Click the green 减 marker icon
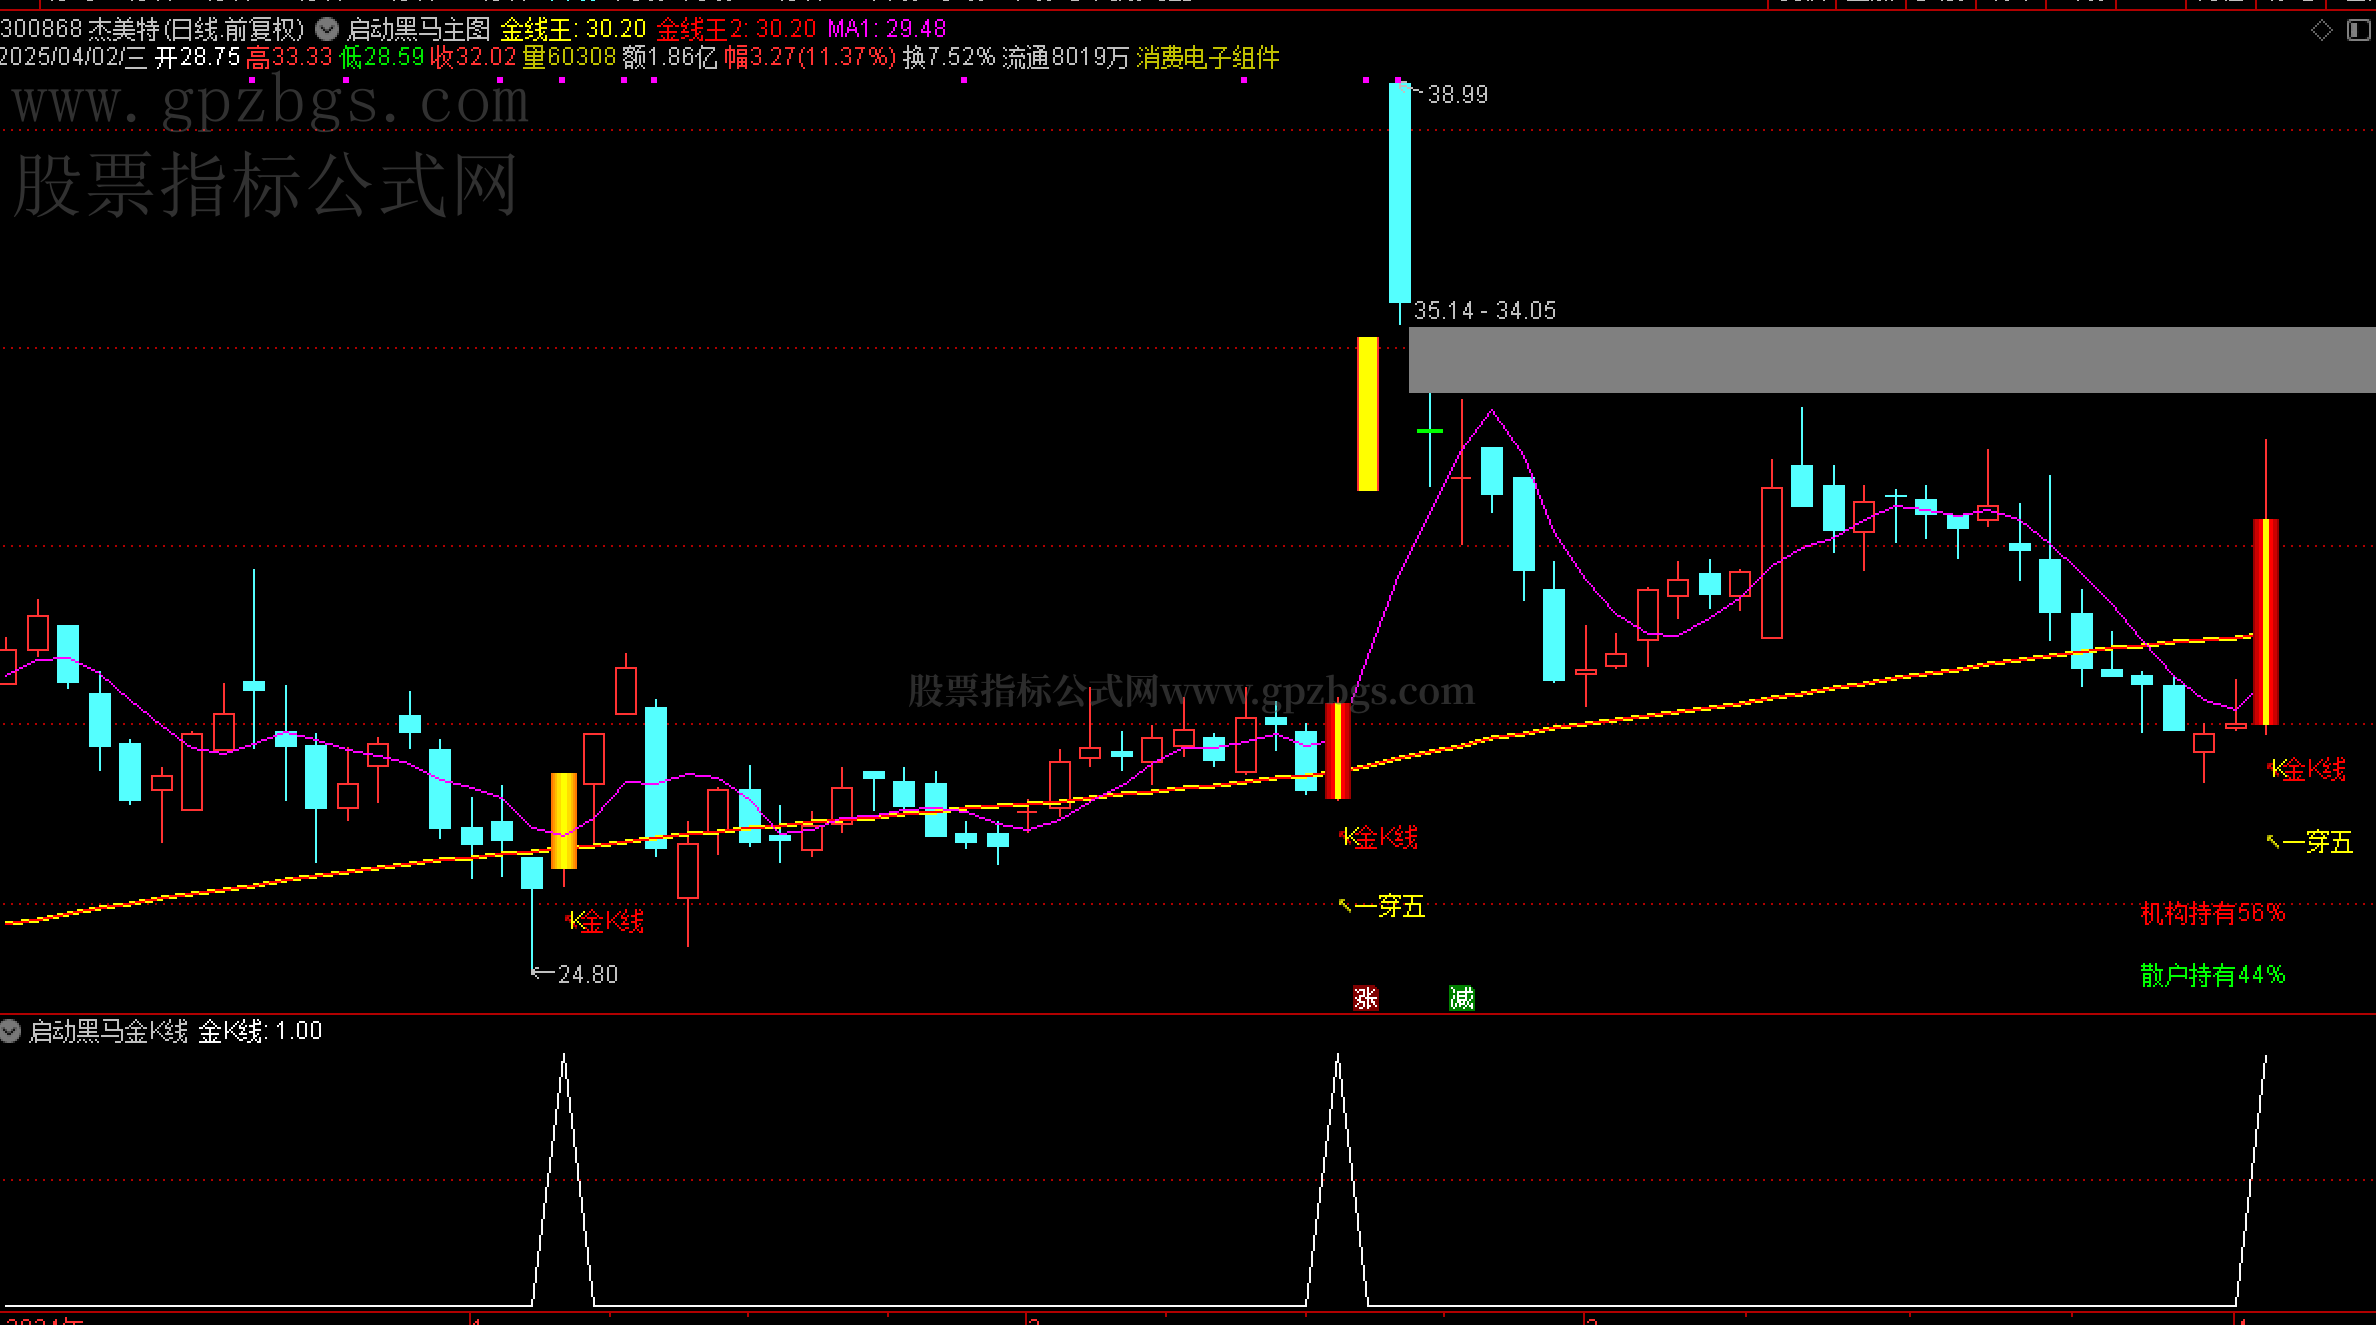The height and width of the screenshot is (1325, 2376). point(1462,998)
